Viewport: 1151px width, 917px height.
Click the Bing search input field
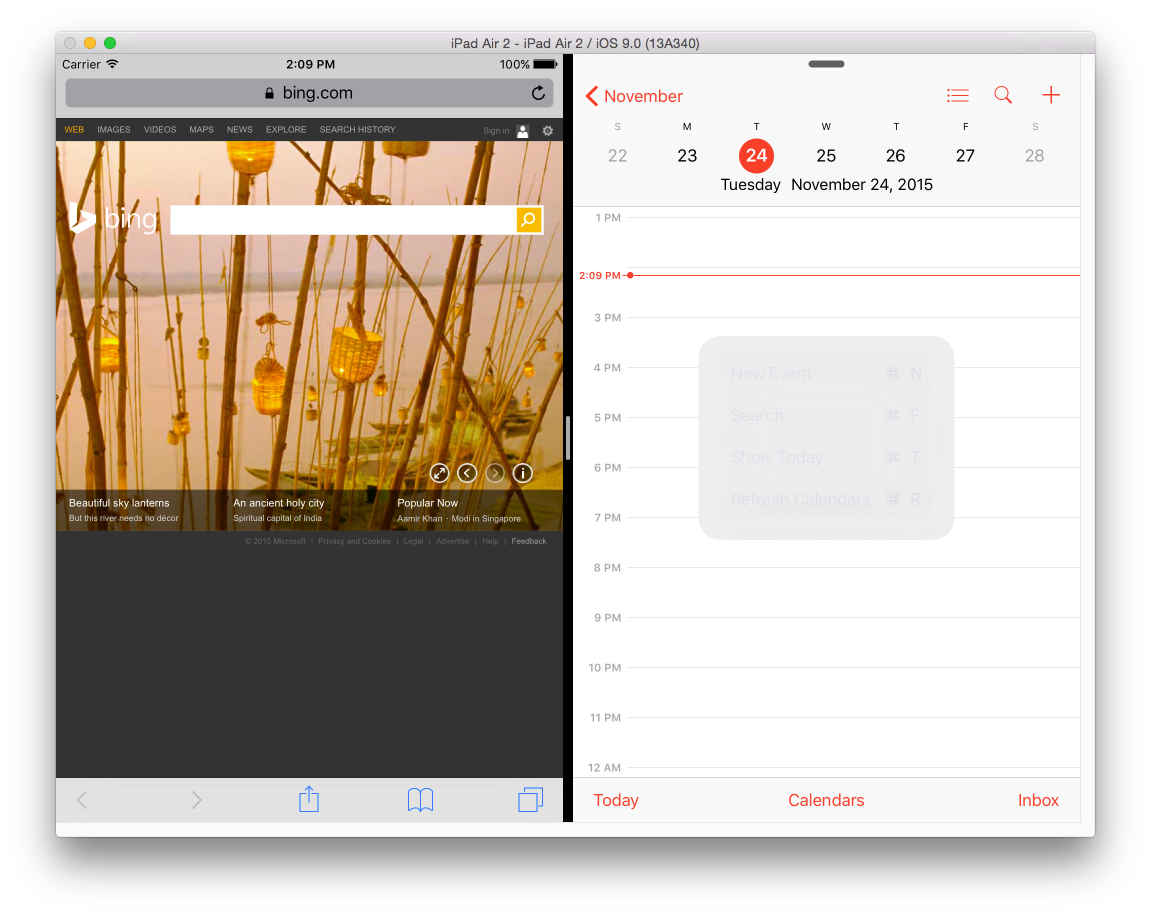[344, 220]
